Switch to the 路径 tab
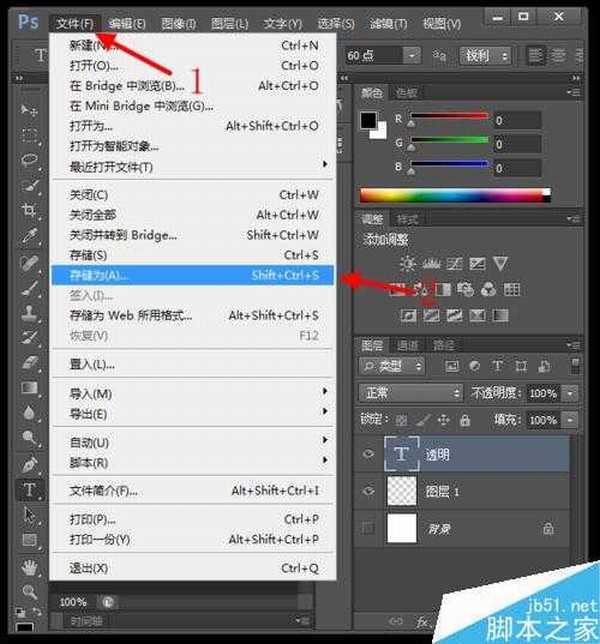600x644 pixels. [x=444, y=345]
